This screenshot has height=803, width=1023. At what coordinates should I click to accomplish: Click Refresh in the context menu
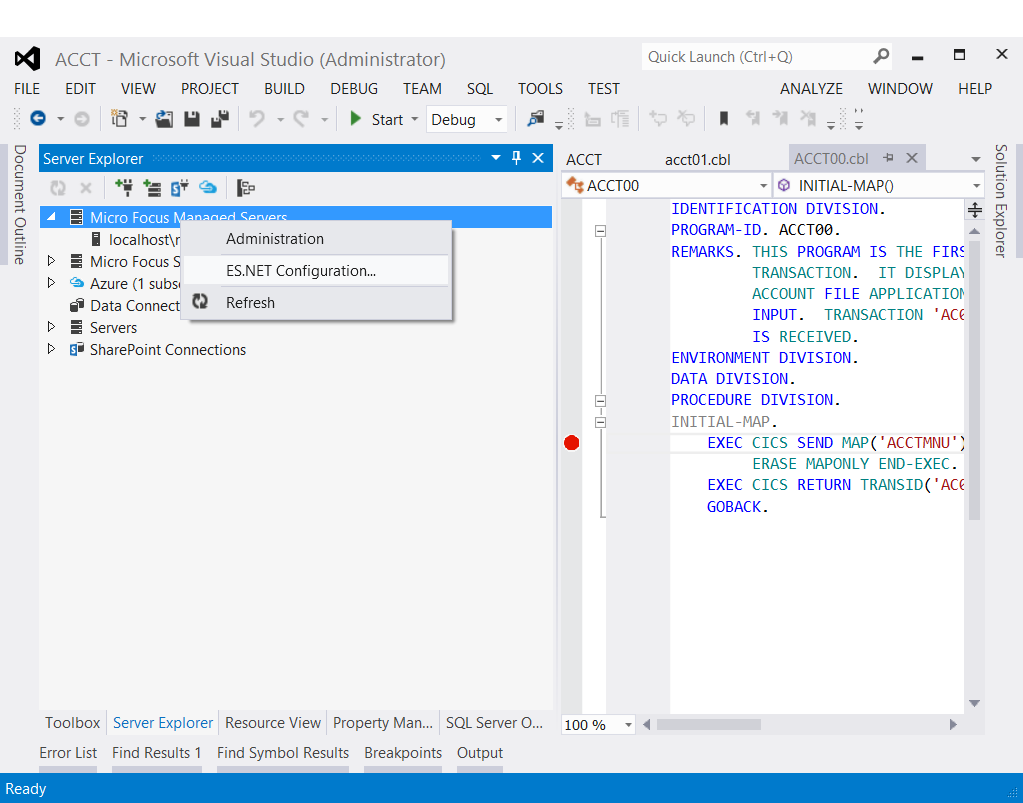(x=250, y=302)
